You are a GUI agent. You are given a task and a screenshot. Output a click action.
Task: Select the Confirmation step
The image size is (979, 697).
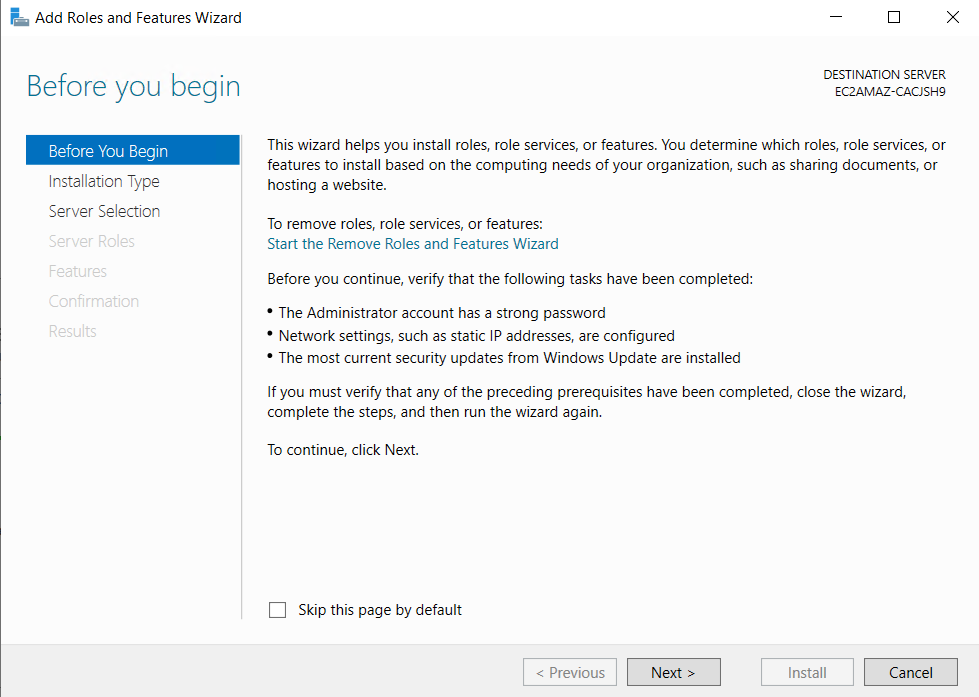(94, 301)
